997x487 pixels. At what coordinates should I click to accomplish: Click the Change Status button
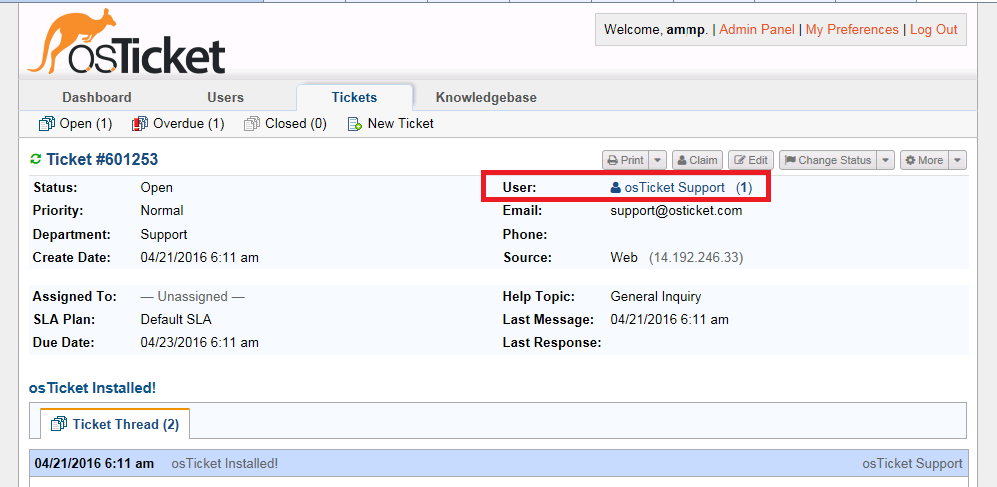click(x=829, y=160)
